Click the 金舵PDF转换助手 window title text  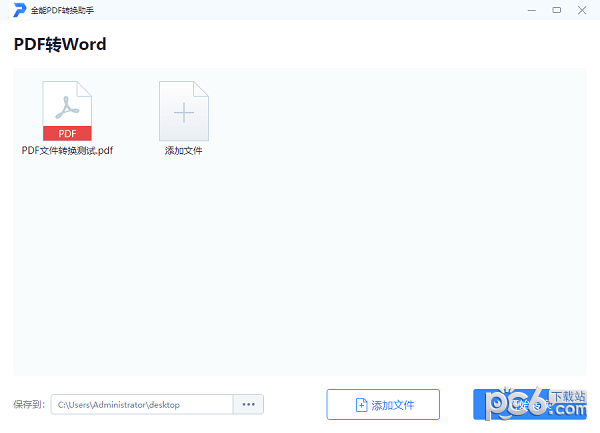[x=62, y=10]
